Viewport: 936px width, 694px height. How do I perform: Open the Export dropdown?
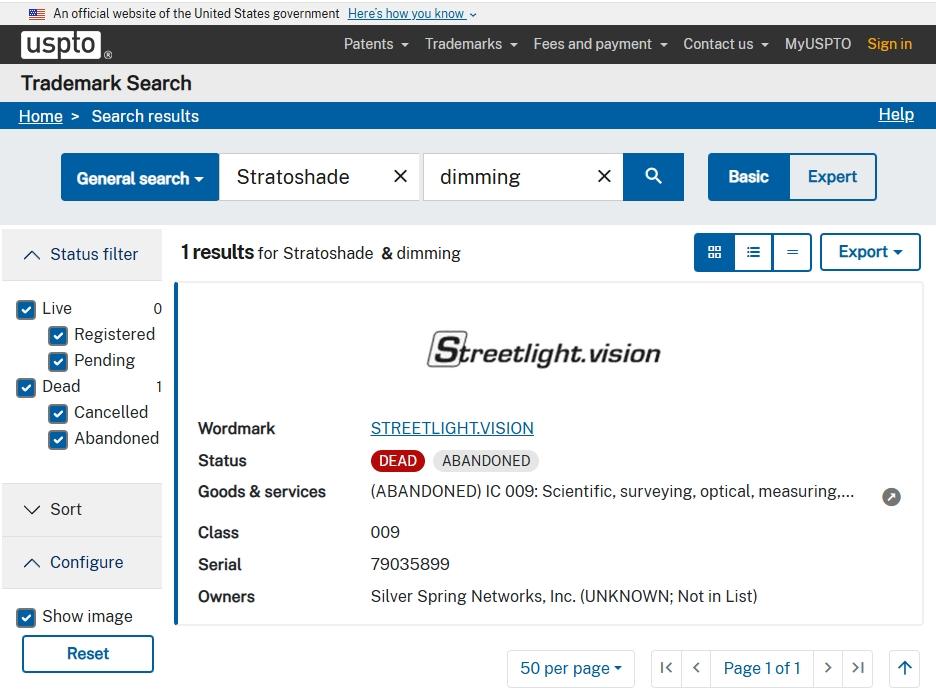(870, 252)
